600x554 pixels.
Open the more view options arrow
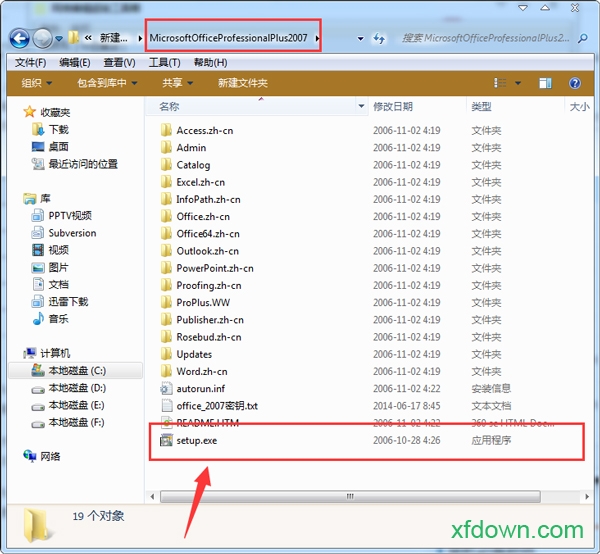coord(518,83)
